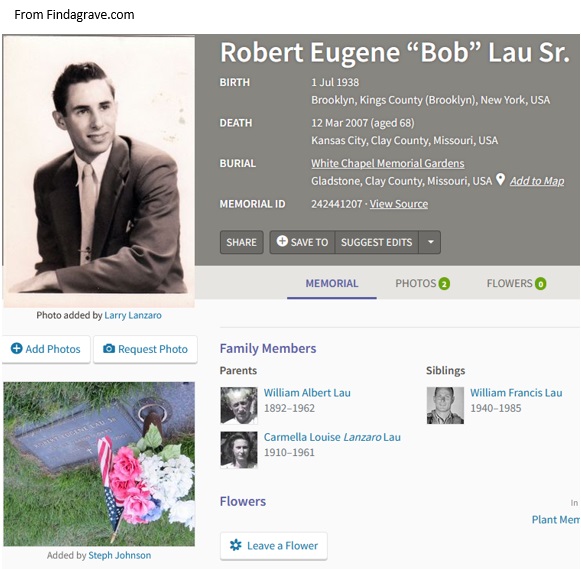Click the birthplace text Brooklyn, Kings County
The image size is (581, 569).
pyautogui.click(x=431, y=100)
